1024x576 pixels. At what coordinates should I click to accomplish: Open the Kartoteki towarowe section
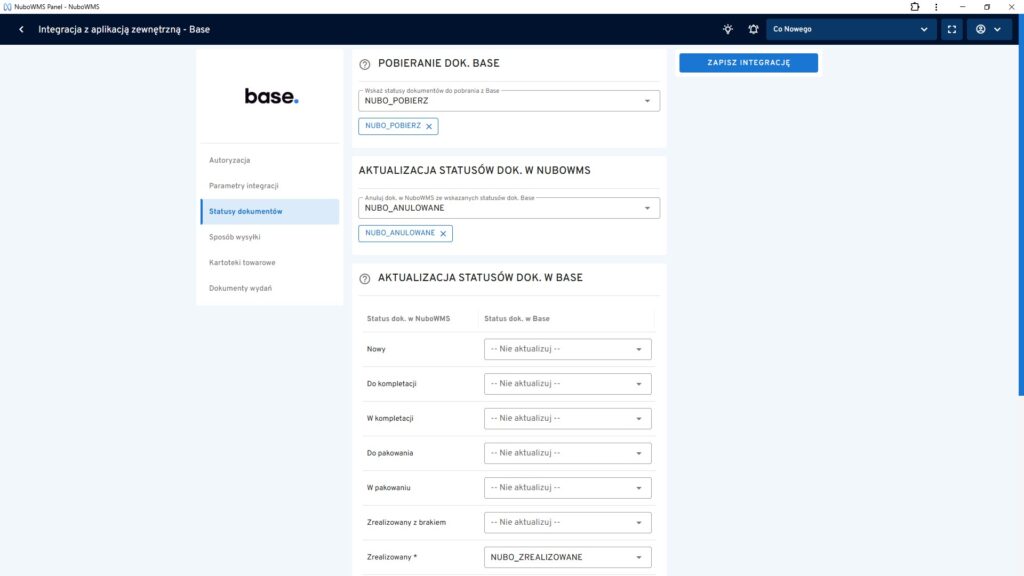pos(242,262)
